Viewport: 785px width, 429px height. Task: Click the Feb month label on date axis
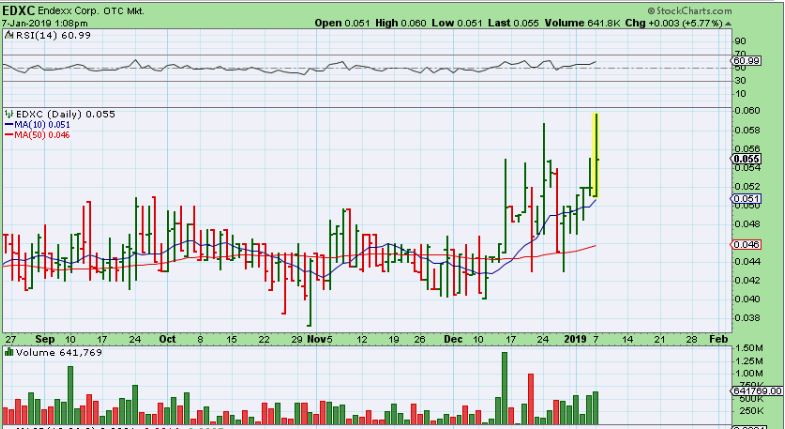tap(718, 339)
